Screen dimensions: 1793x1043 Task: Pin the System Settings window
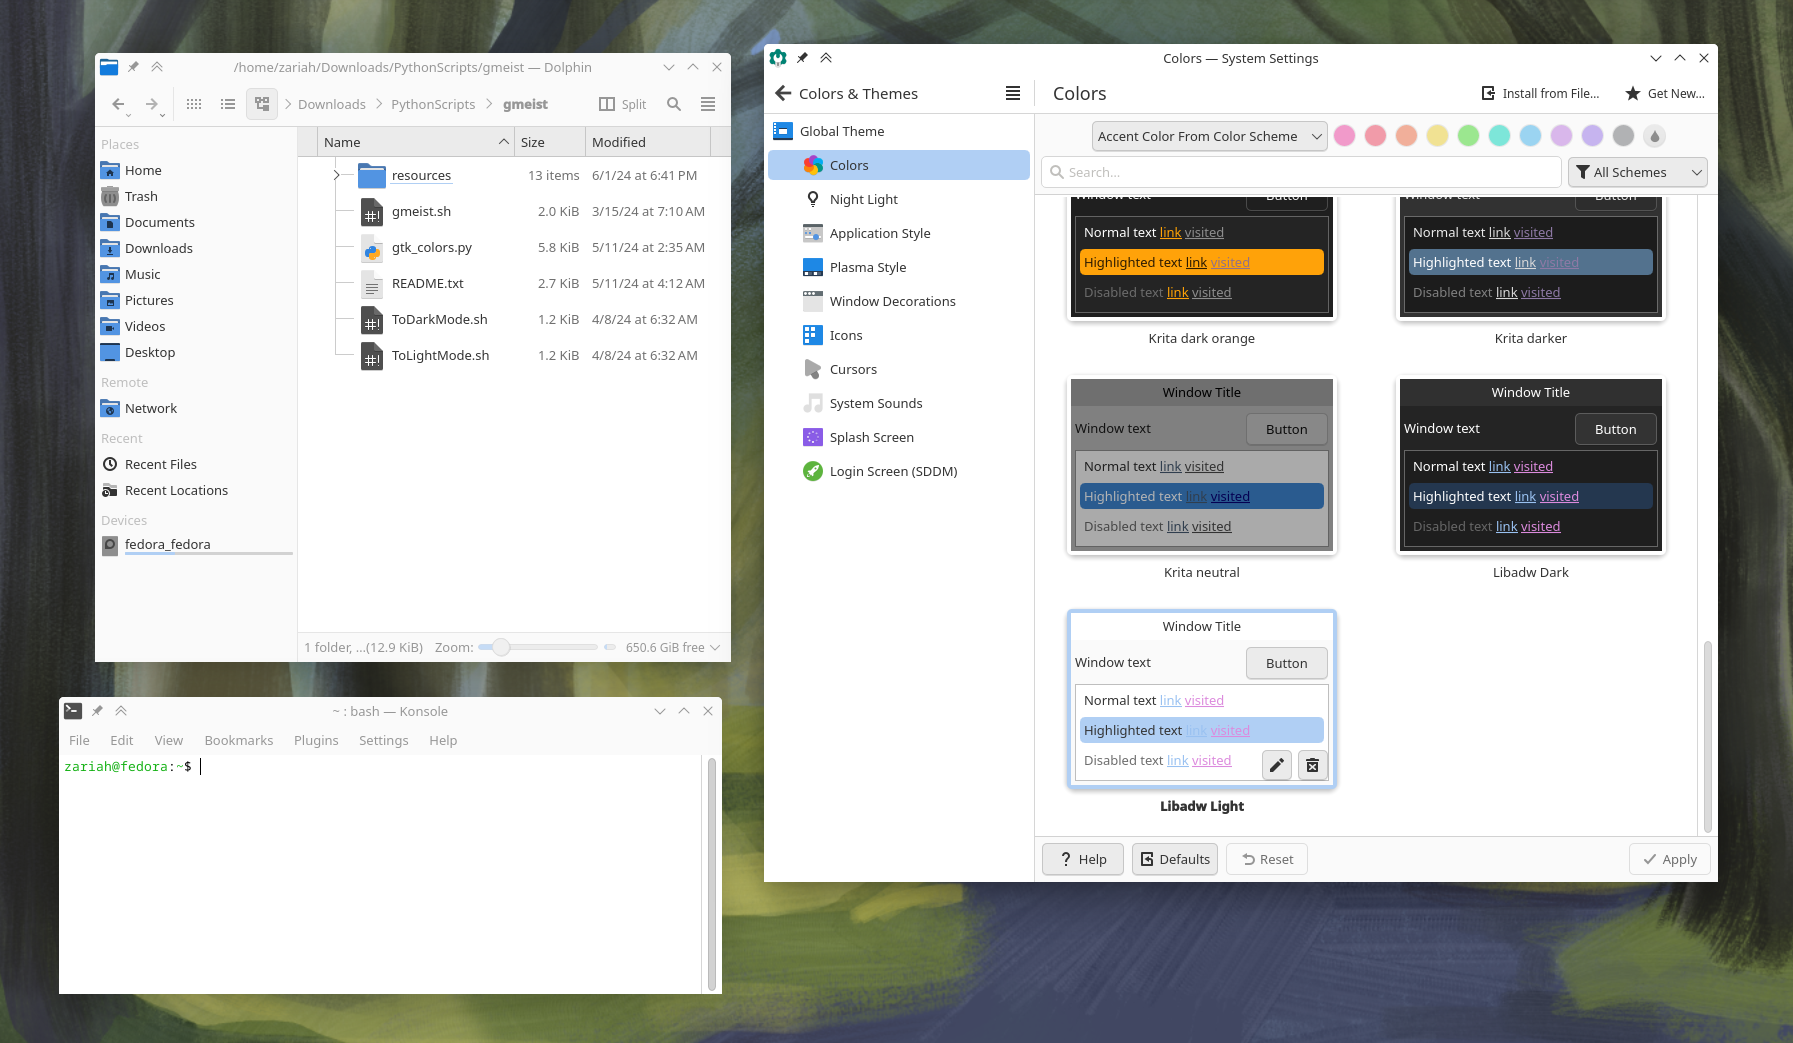pyautogui.click(x=802, y=58)
